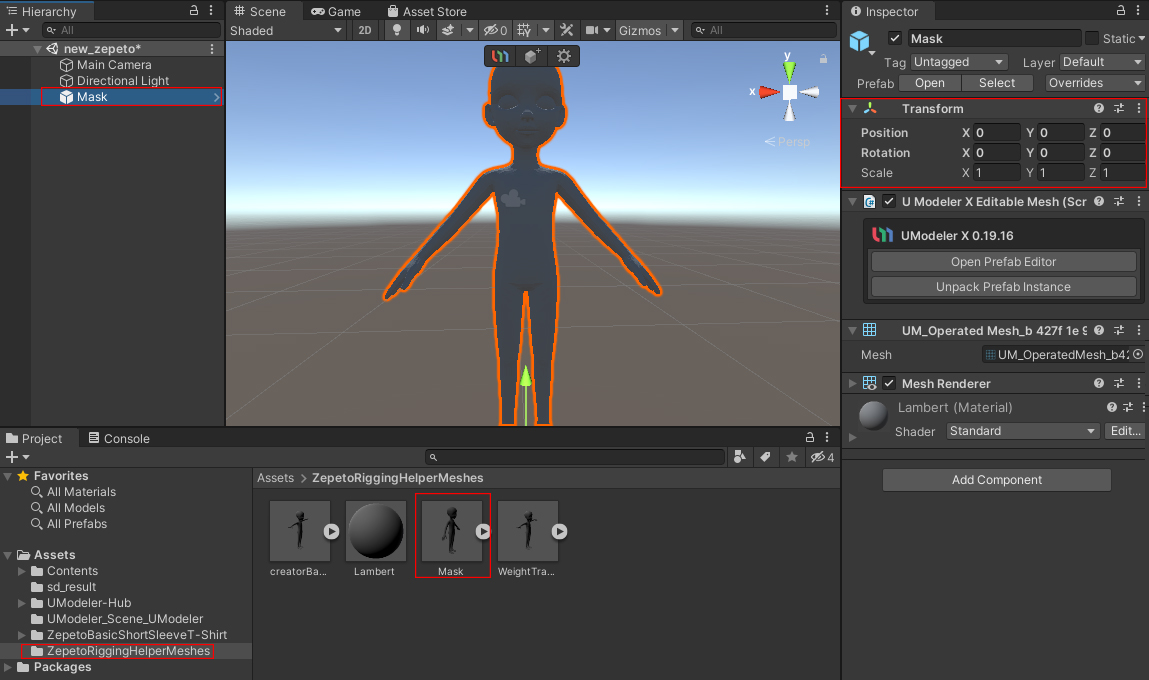Click search by type icon in Project
This screenshot has height=680, width=1149.
coord(740,457)
